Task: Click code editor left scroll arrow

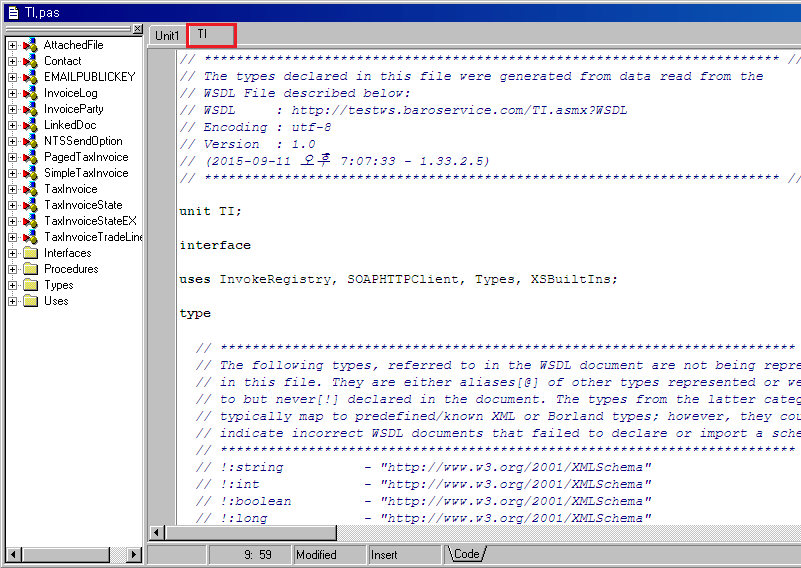Action: coord(156,533)
